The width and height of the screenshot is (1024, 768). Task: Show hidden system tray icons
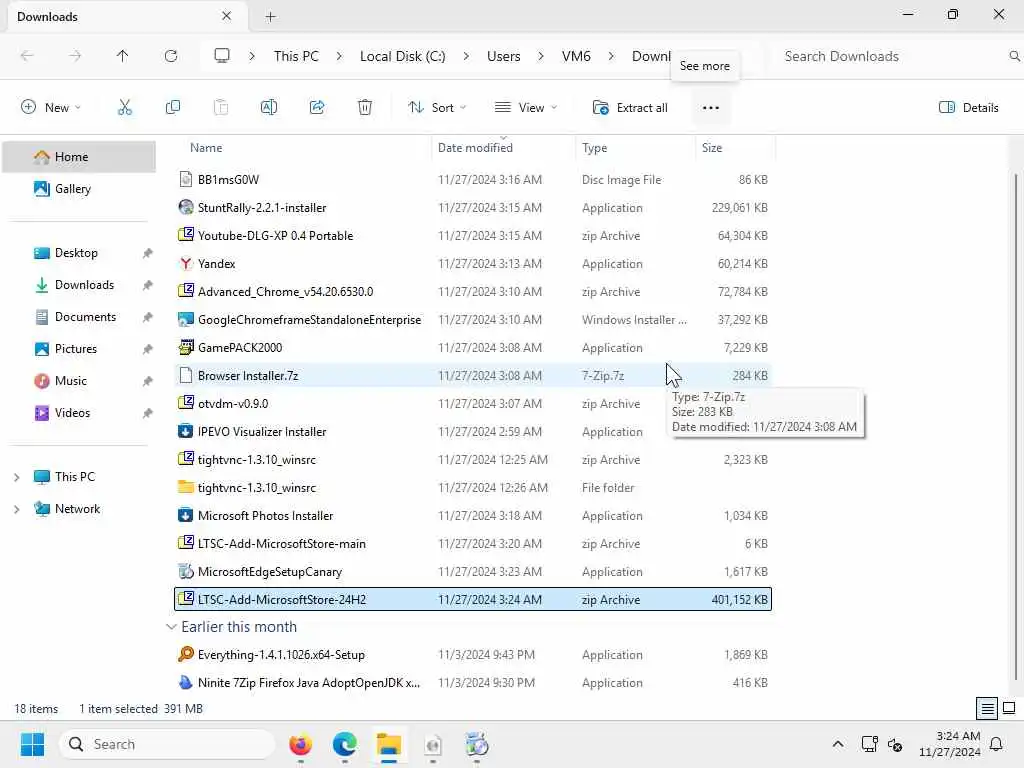(x=838, y=744)
